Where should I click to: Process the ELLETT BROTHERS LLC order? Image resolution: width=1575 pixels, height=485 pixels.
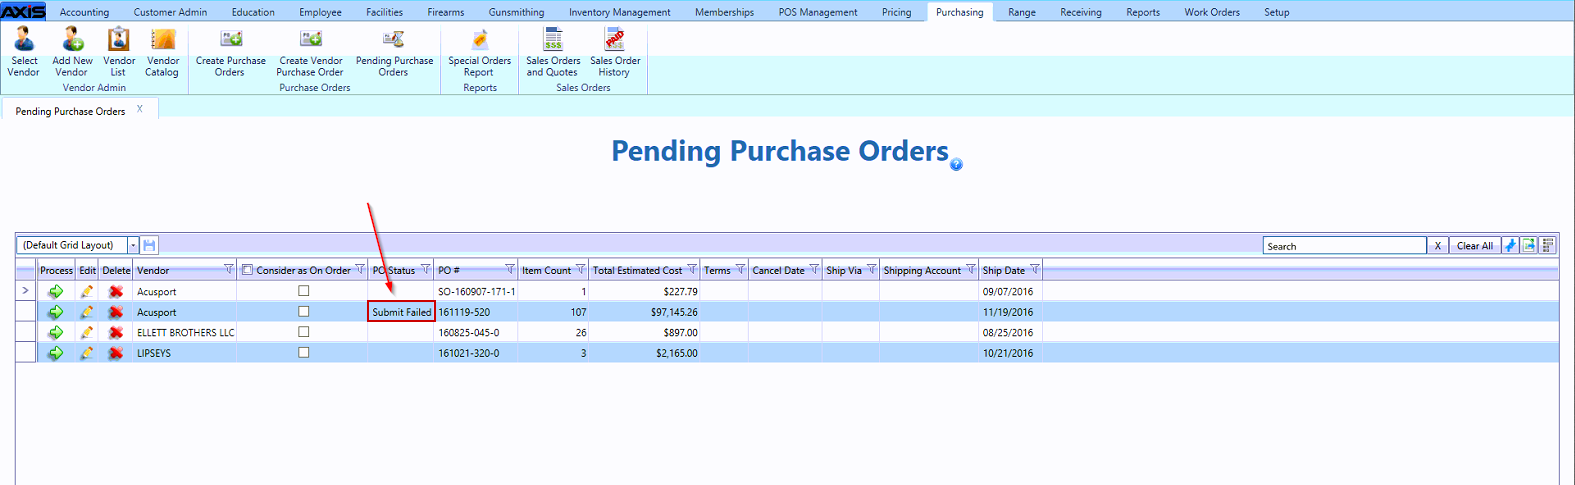point(56,332)
